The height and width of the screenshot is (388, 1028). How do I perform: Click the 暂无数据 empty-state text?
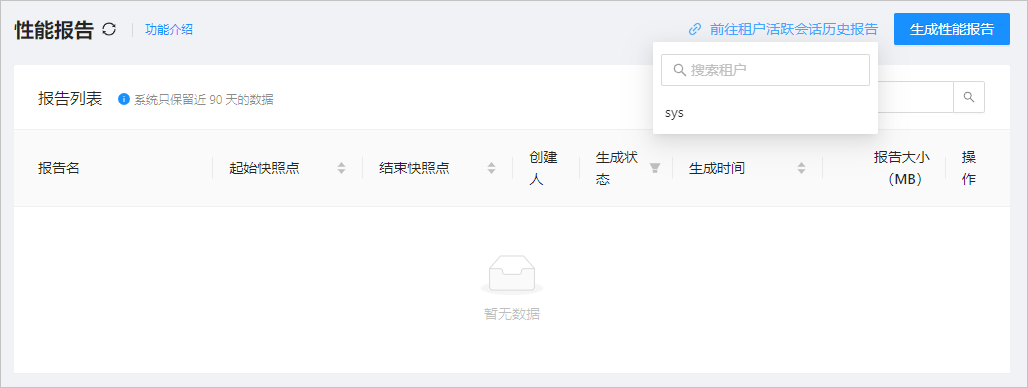pyautogui.click(x=512, y=314)
